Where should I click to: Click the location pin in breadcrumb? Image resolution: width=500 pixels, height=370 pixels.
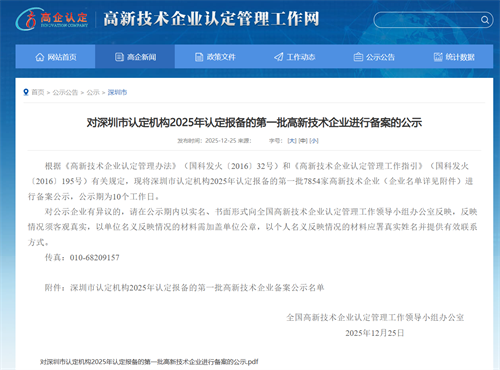click(26, 92)
